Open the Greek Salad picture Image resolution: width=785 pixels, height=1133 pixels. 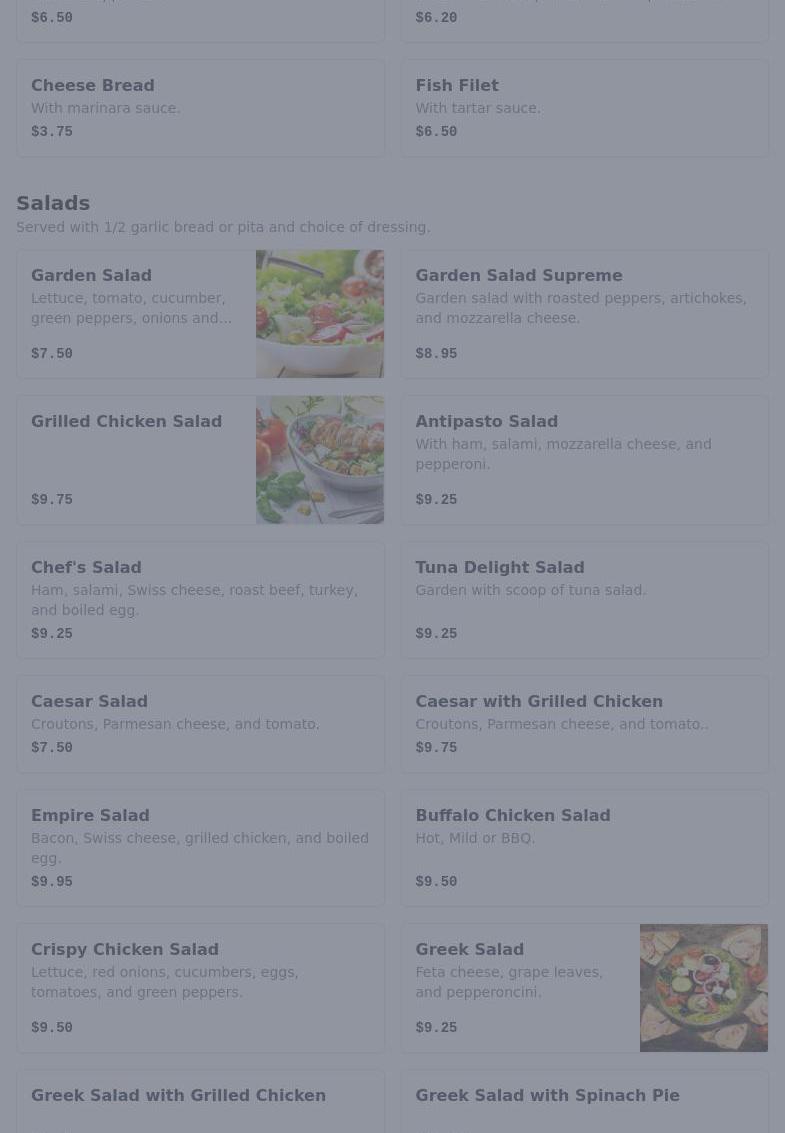(703, 988)
